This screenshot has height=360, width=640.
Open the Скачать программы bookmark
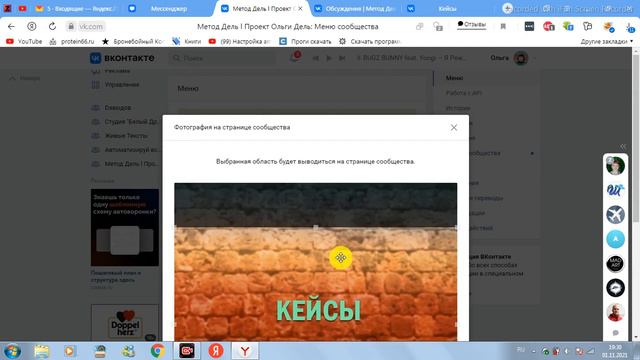click(370, 42)
